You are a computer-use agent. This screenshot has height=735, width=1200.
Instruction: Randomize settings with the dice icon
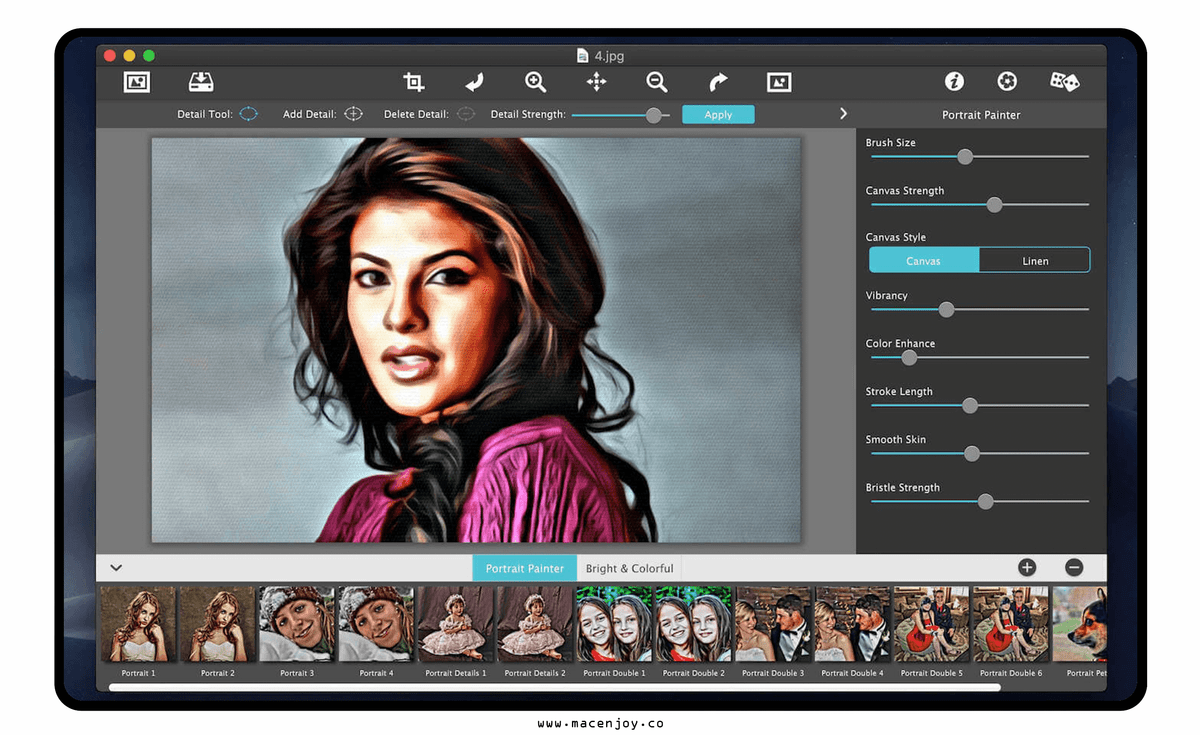pos(1064,82)
